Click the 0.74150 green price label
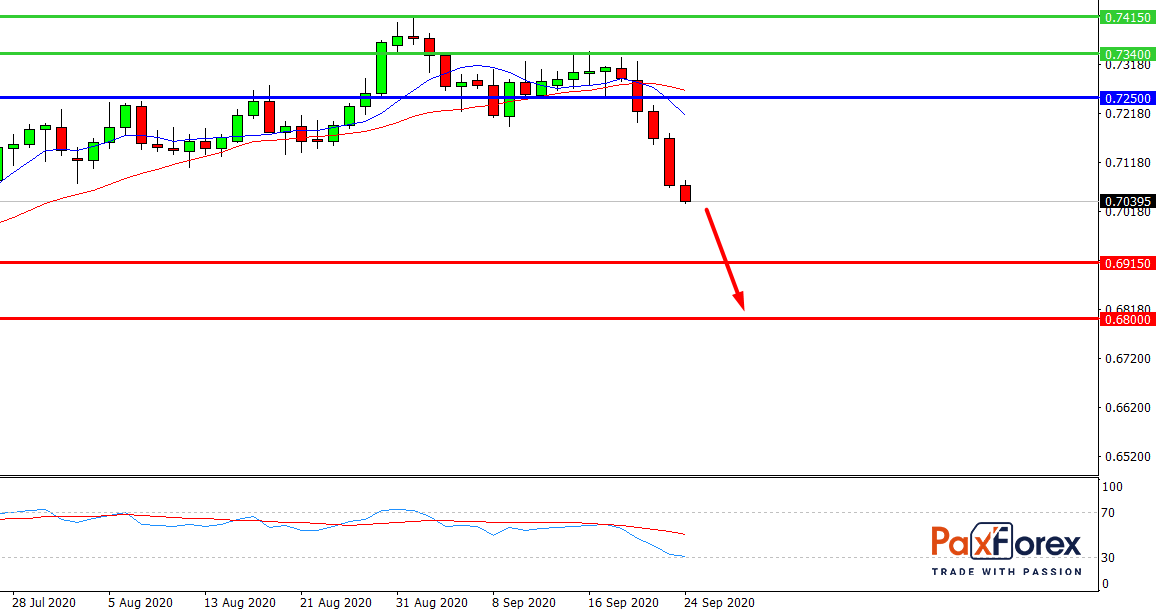1159x612 pixels. 1127,17
